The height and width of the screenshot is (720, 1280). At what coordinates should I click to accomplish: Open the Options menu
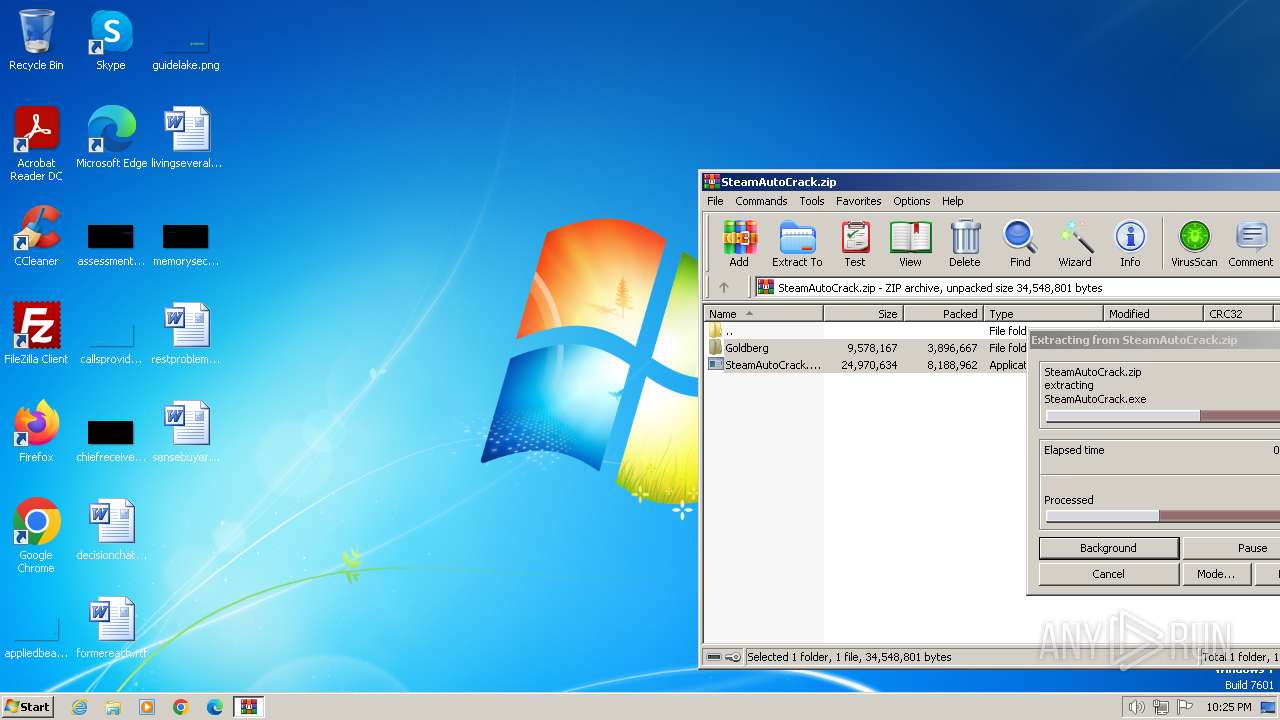click(x=912, y=201)
